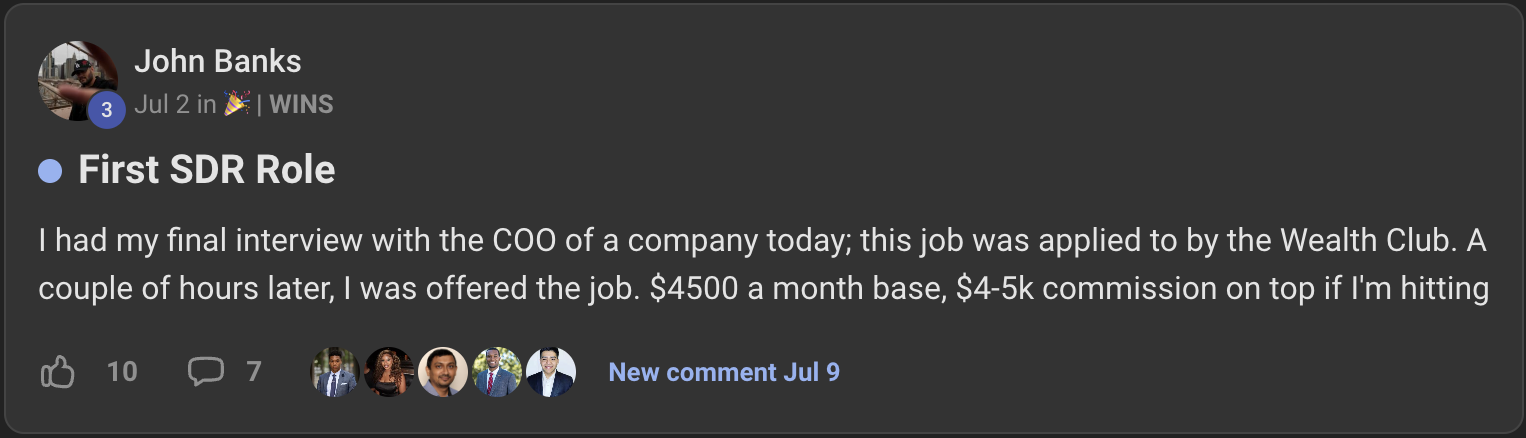This screenshot has height=438, width=1526.
Task: Click the blue unread dot indicator
Action: 50,171
